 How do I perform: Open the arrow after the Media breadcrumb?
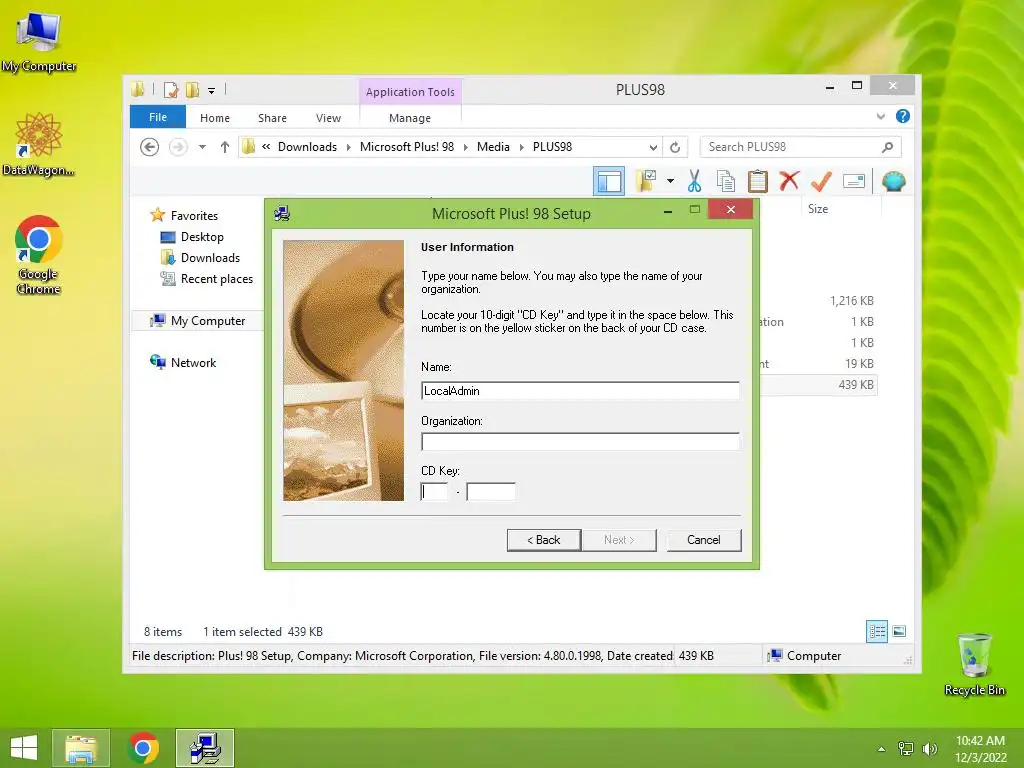(x=521, y=147)
